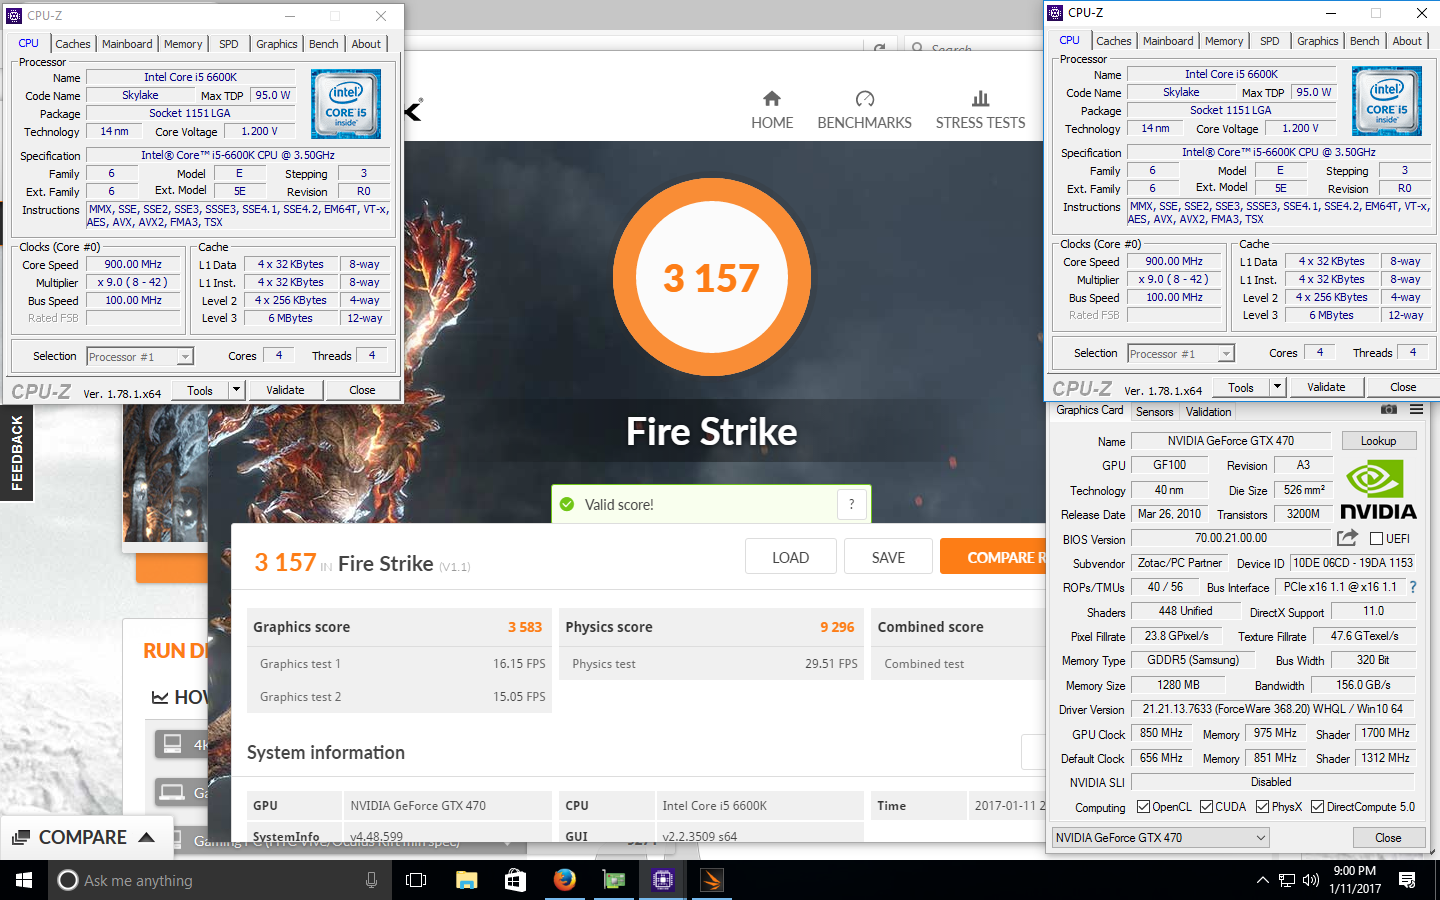Click the browser reload icon behind CPU-Z
The height and width of the screenshot is (900, 1440).
(x=879, y=48)
